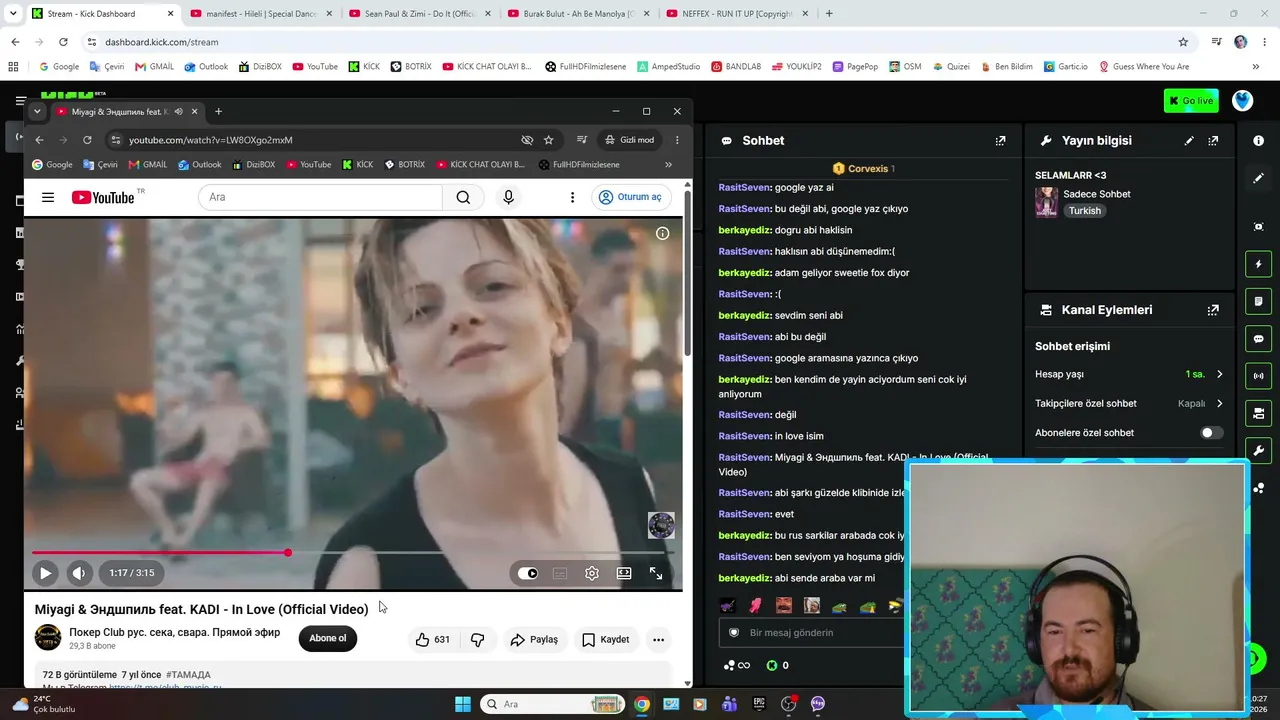Pop out the Kanal Eylemleri panel
Screen dimensions: 1280x720
(1213, 310)
